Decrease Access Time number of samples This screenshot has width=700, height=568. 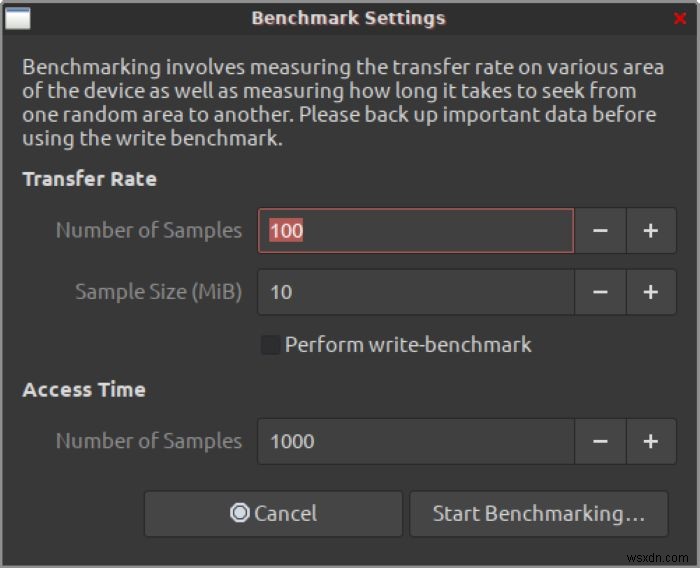(x=601, y=441)
